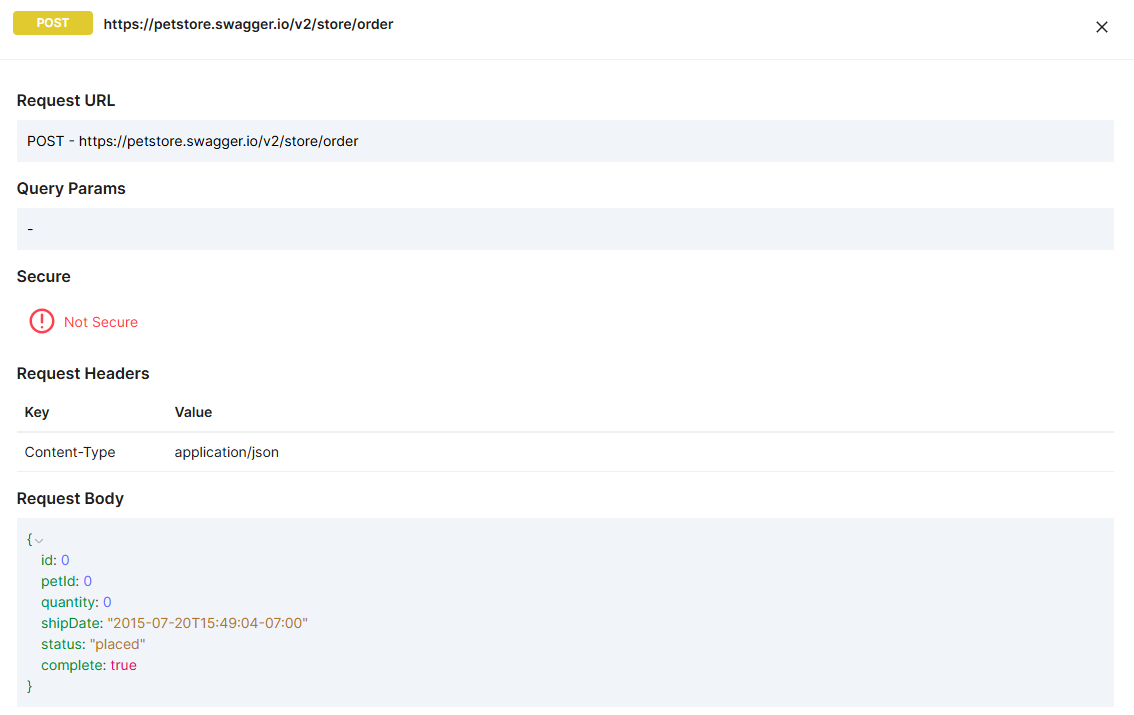The image size is (1134, 715).
Task: Select the Content-Type header key
Action: 70,452
